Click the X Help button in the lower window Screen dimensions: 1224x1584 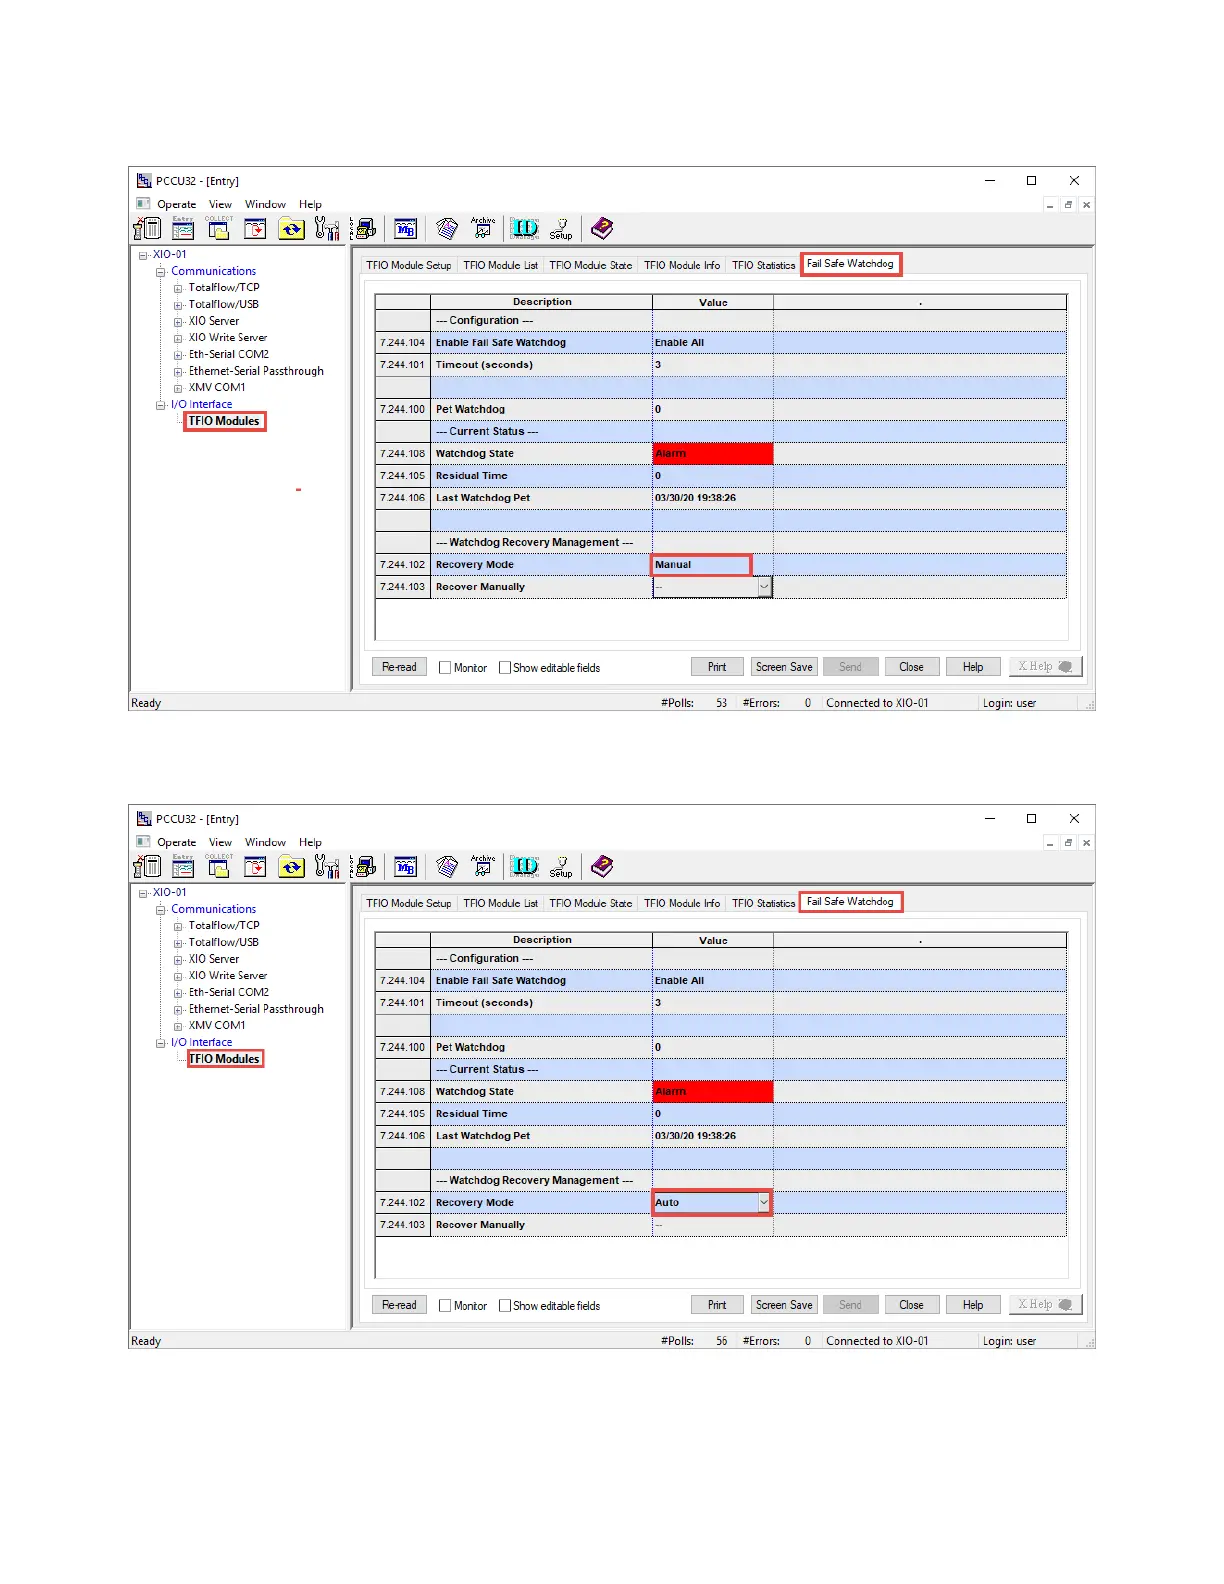1044,1305
